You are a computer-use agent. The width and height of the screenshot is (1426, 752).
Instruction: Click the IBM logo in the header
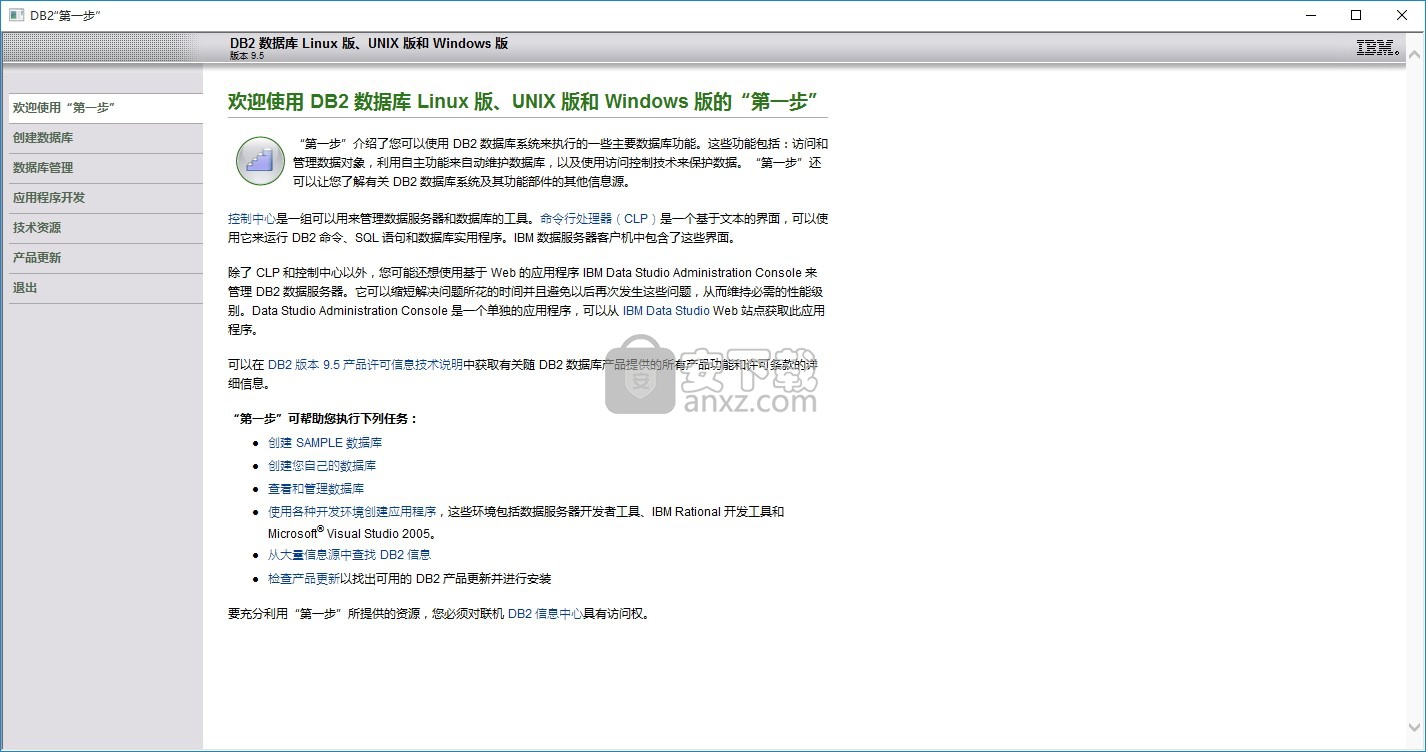pos(1377,48)
